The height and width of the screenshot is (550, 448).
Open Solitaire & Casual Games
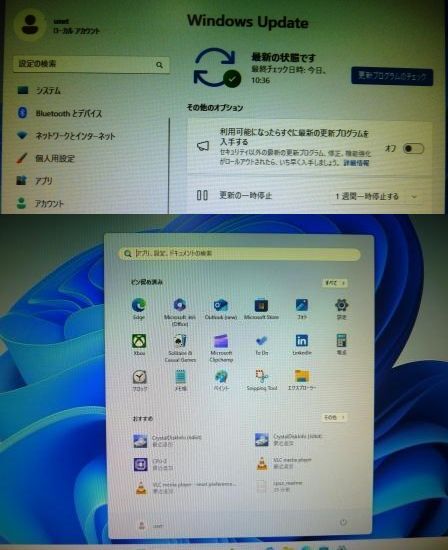180,348
